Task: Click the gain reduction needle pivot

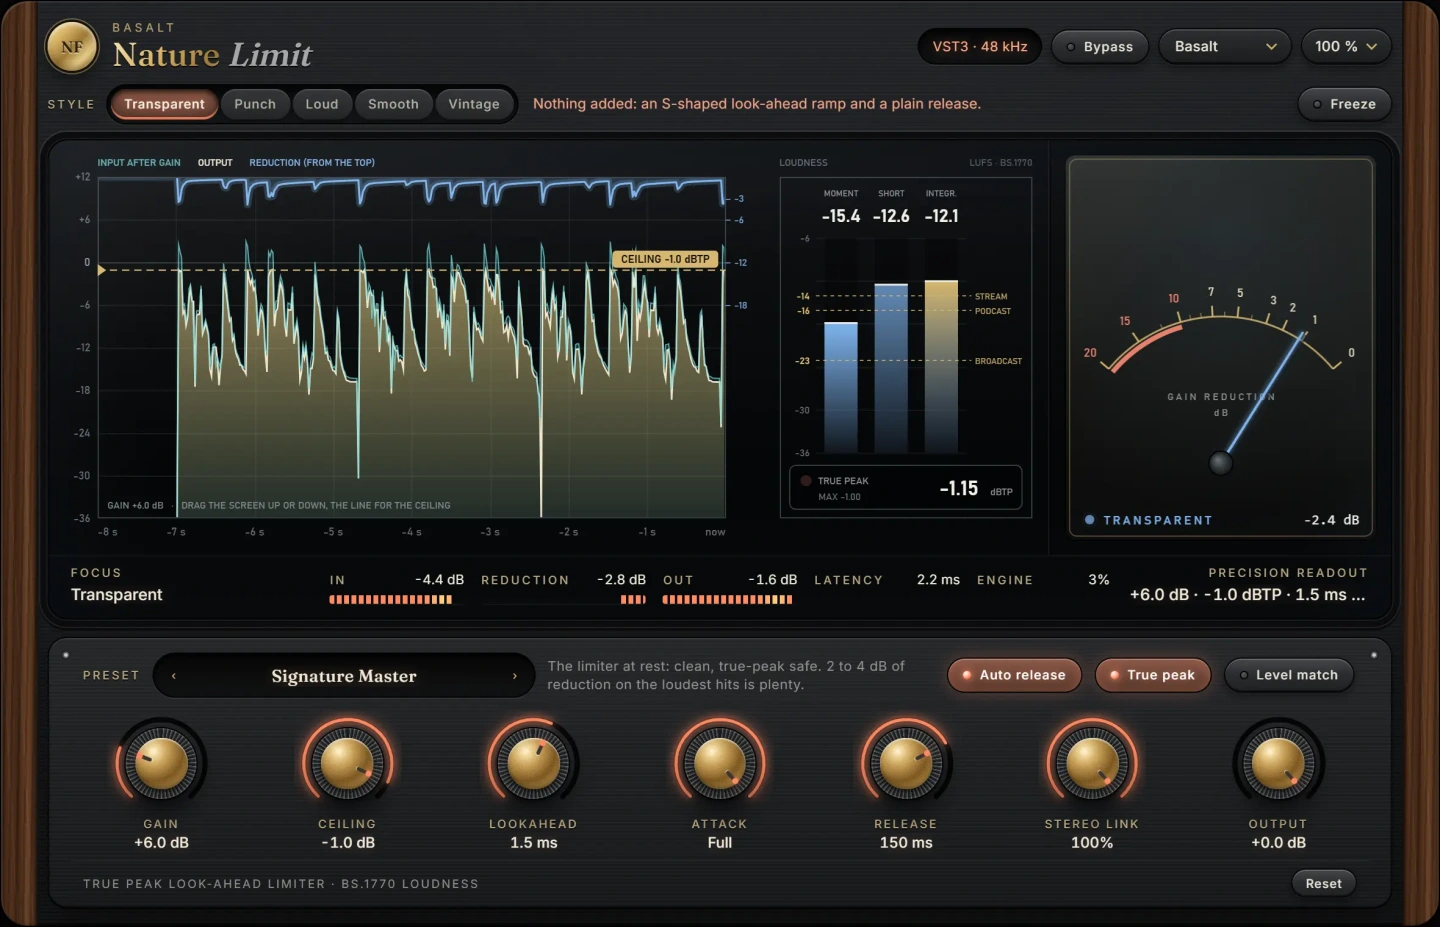Action: point(1220,463)
